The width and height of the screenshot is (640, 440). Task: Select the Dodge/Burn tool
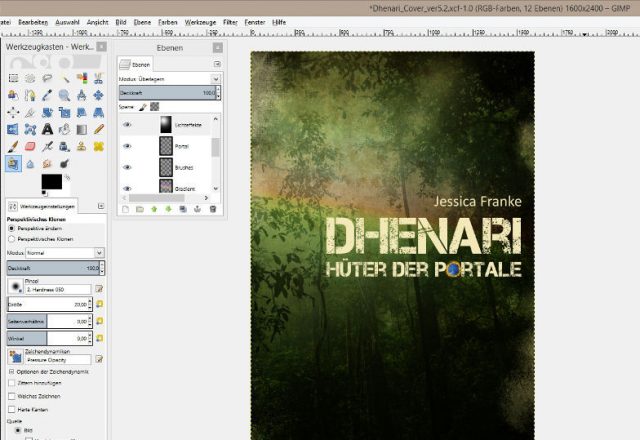[x=64, y=164]
